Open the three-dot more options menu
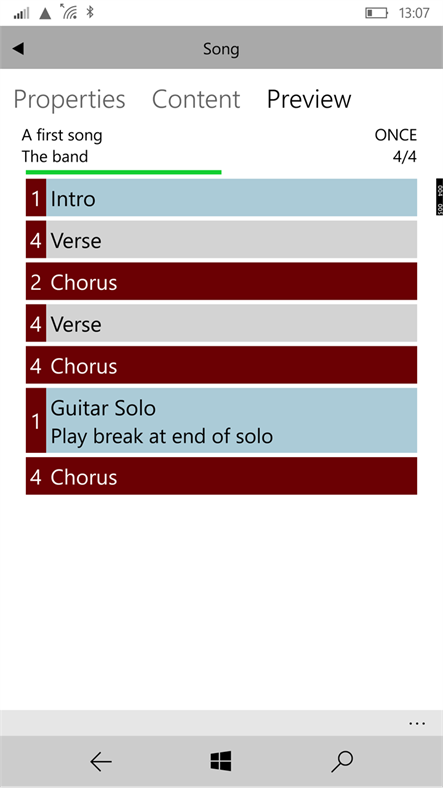This screenshot has width=443, height=788. point(417,724)
